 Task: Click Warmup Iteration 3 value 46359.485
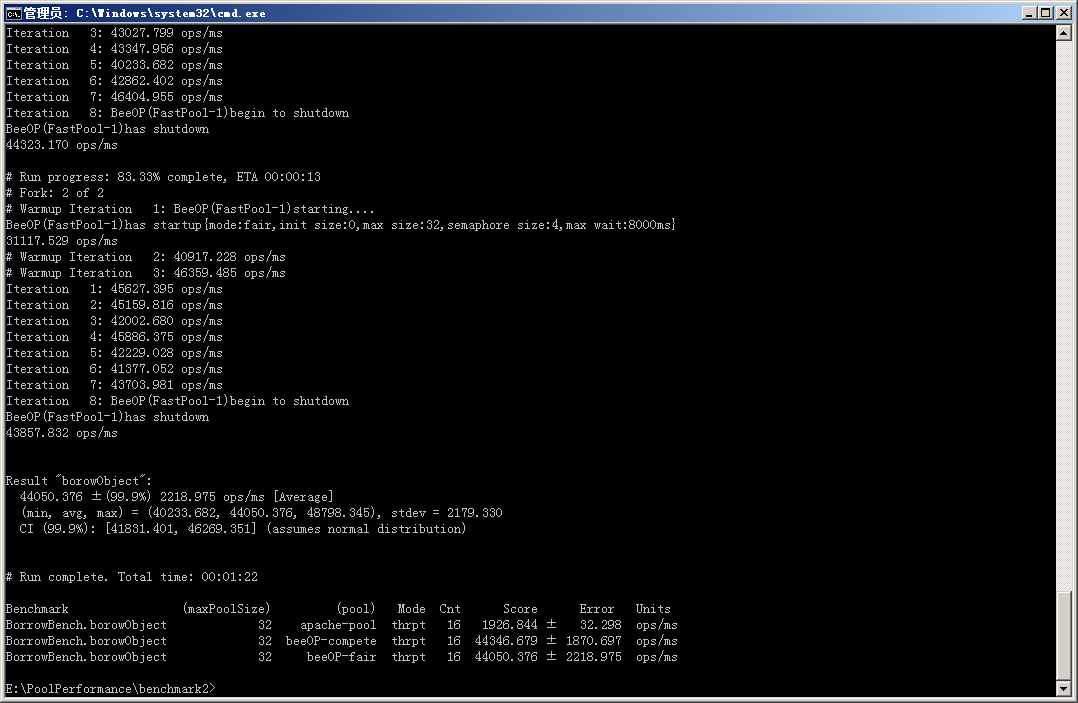point(205,272)
